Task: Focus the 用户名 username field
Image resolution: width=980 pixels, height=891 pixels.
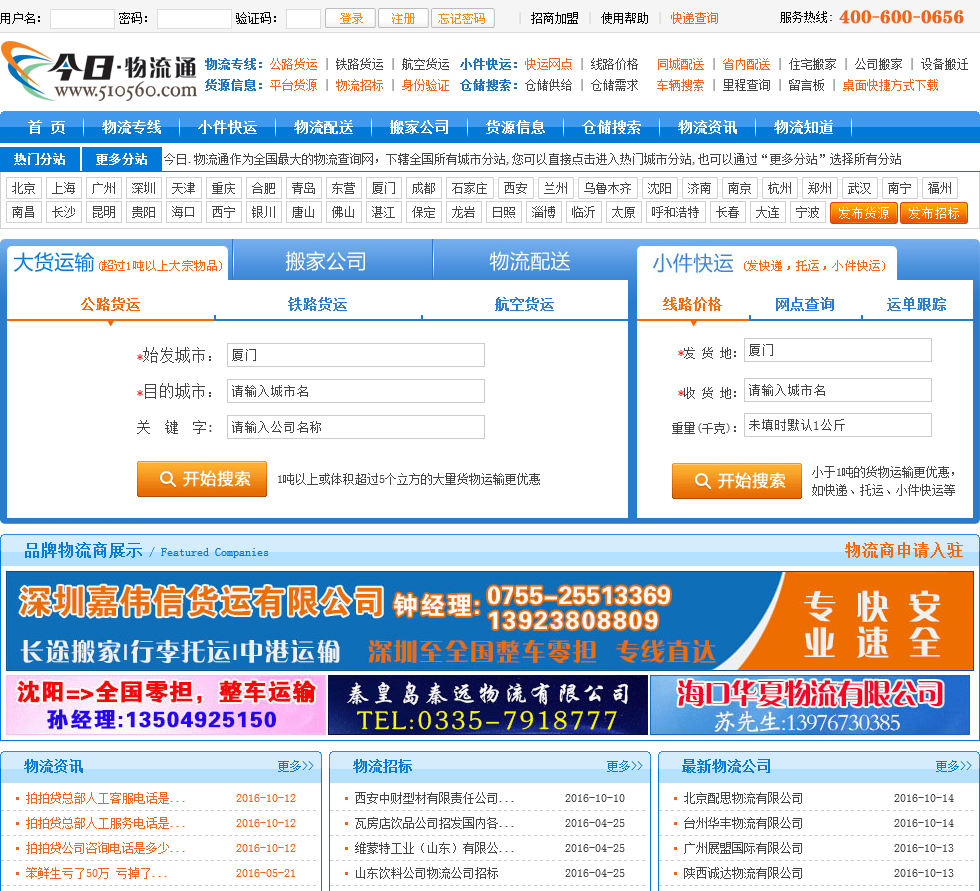Action: 82,19
